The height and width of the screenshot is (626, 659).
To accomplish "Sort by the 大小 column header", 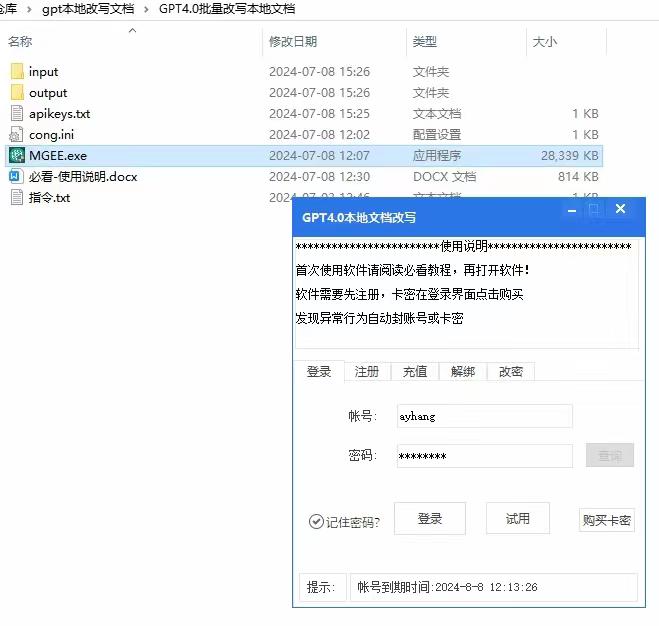I will (x=545, y=42).
